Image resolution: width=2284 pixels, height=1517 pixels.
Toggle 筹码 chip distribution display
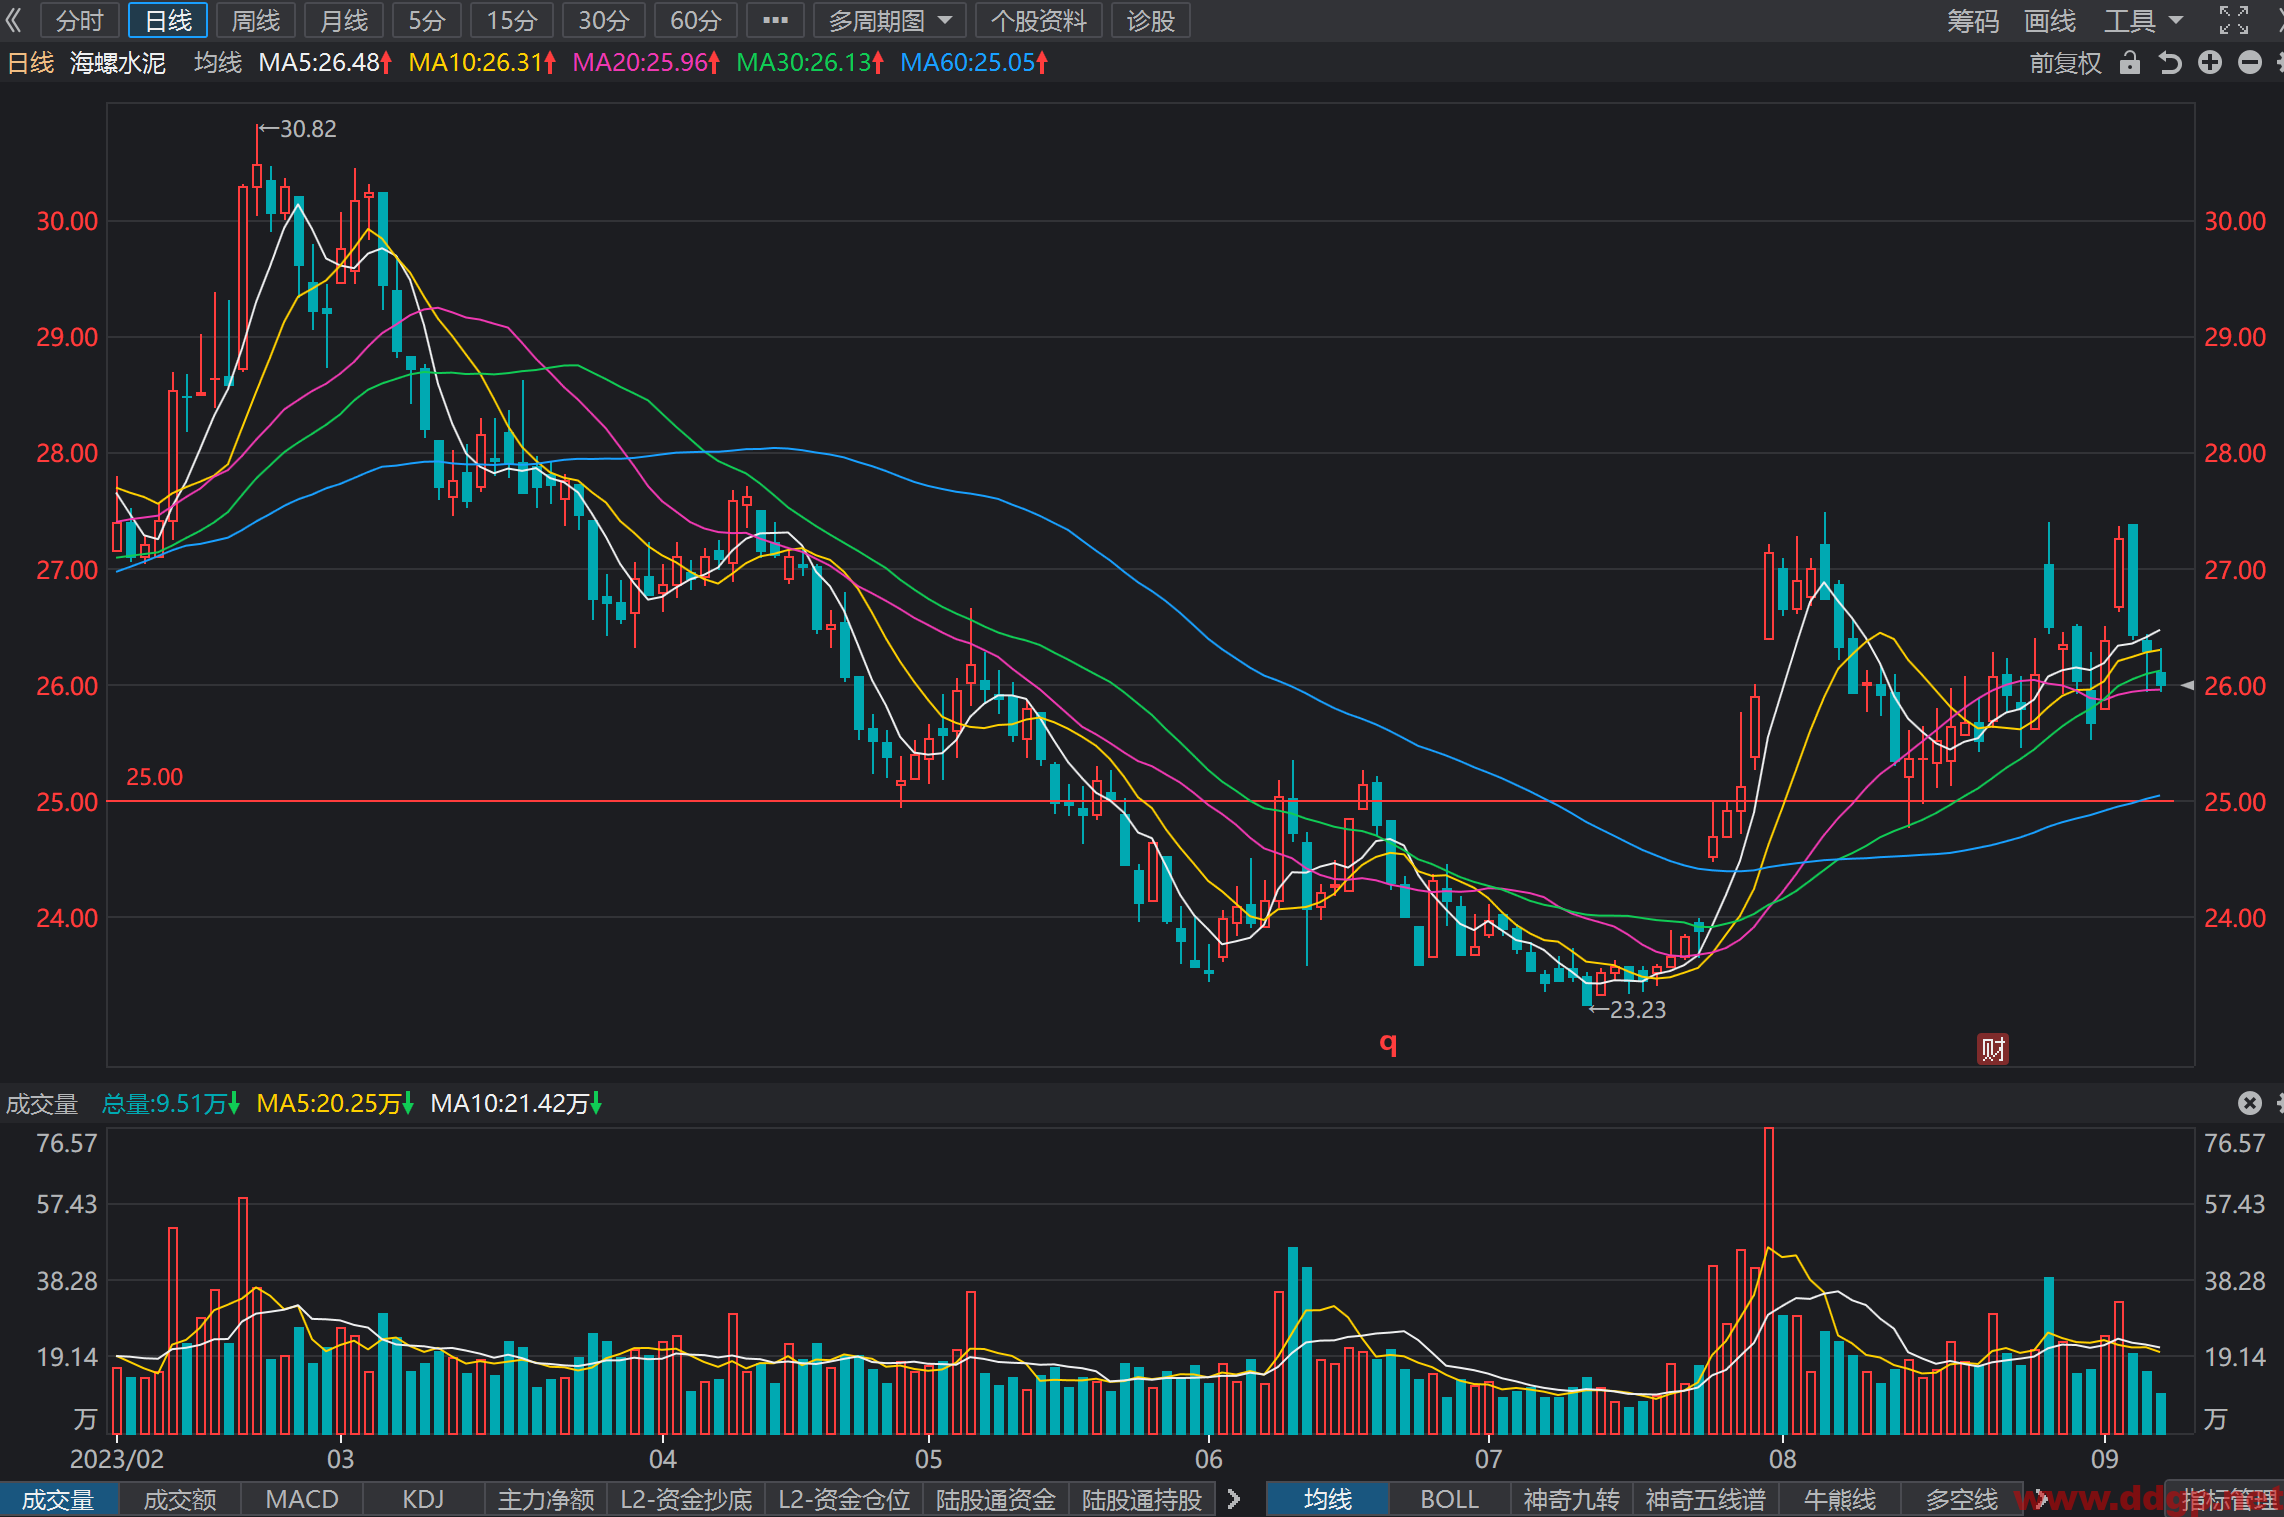[x=1972, y=20]
